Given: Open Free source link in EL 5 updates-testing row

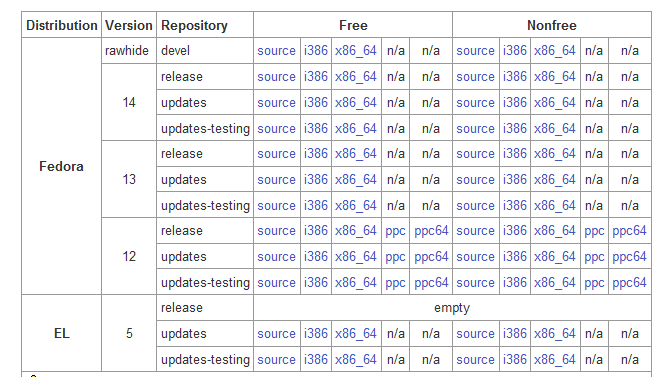Looking at the screenshot, I should tap(276, 359).
